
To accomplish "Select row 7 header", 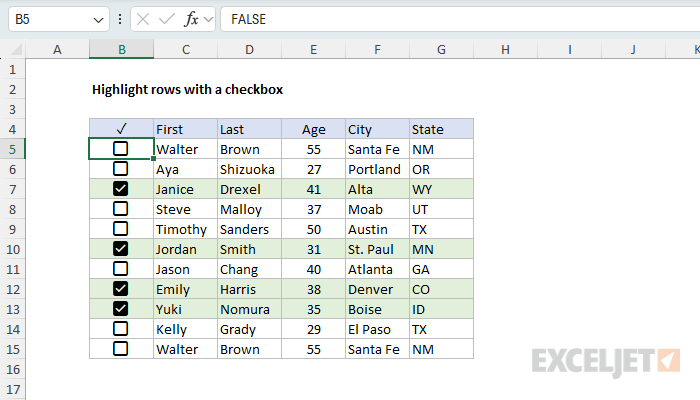I will 12,189.
